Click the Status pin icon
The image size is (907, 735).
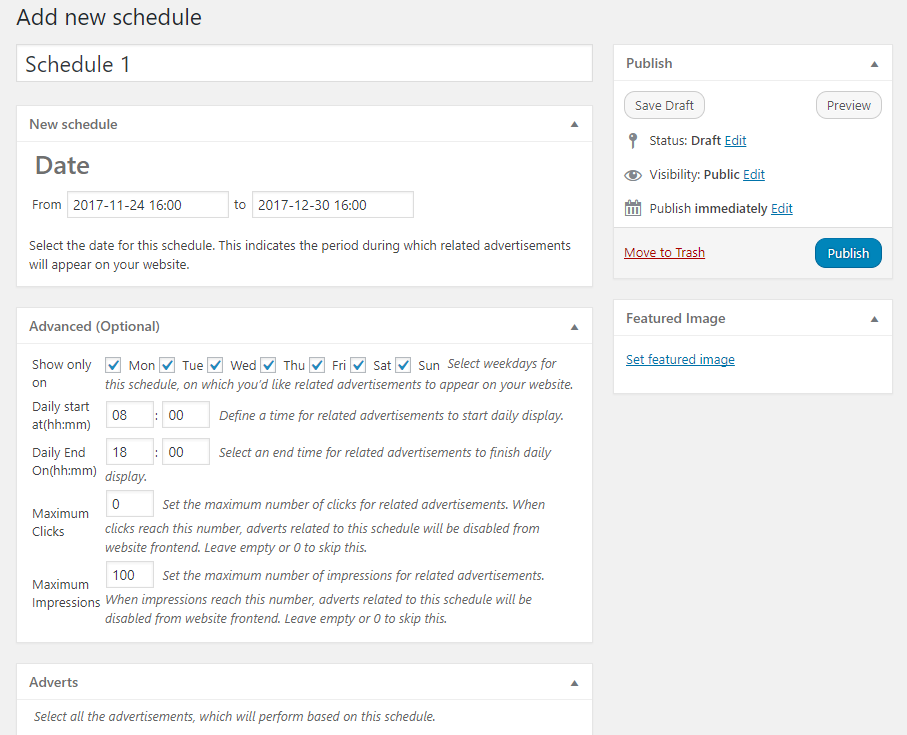coord(633,141)
